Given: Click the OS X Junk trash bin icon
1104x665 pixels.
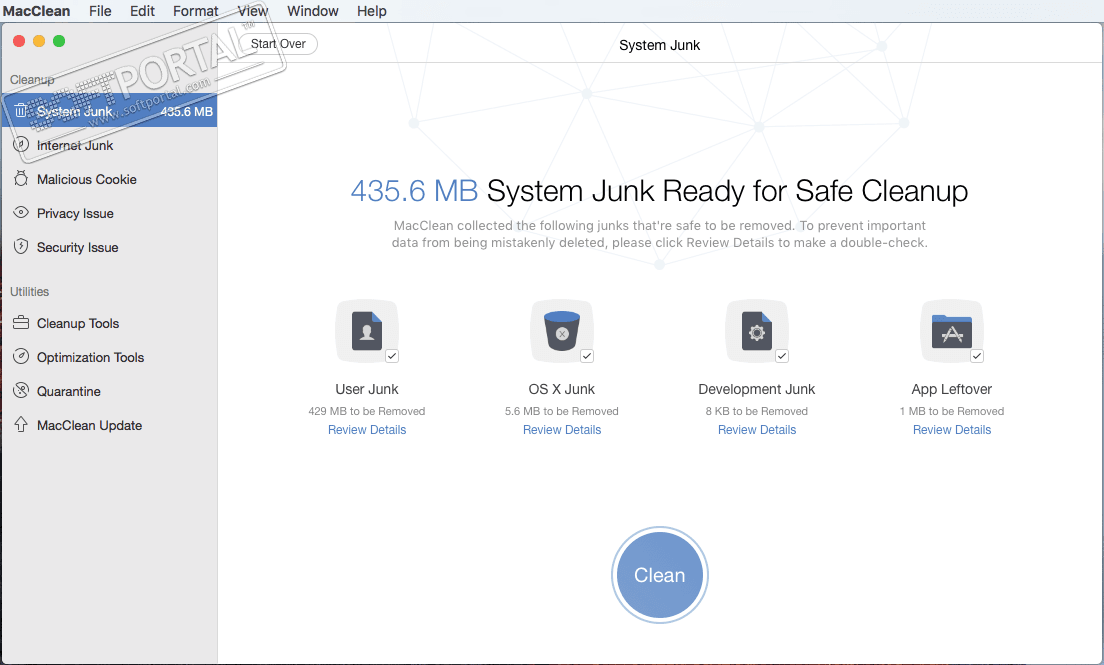Looking at the screenshot, I should [x=562, y=331].
